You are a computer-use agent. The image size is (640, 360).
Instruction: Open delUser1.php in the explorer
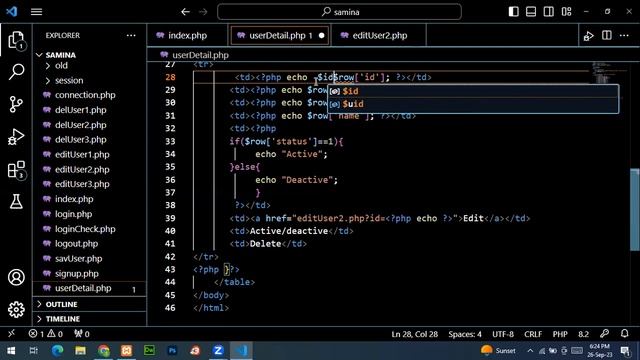point(80,110)
